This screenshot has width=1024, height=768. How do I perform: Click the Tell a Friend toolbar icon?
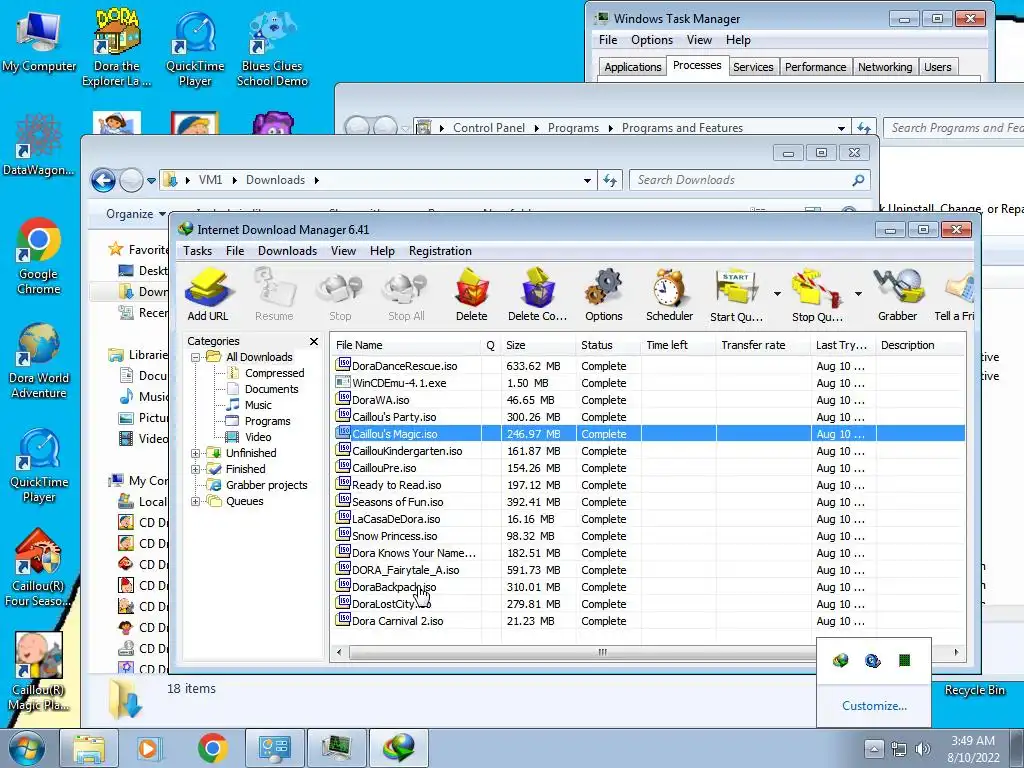954,295
